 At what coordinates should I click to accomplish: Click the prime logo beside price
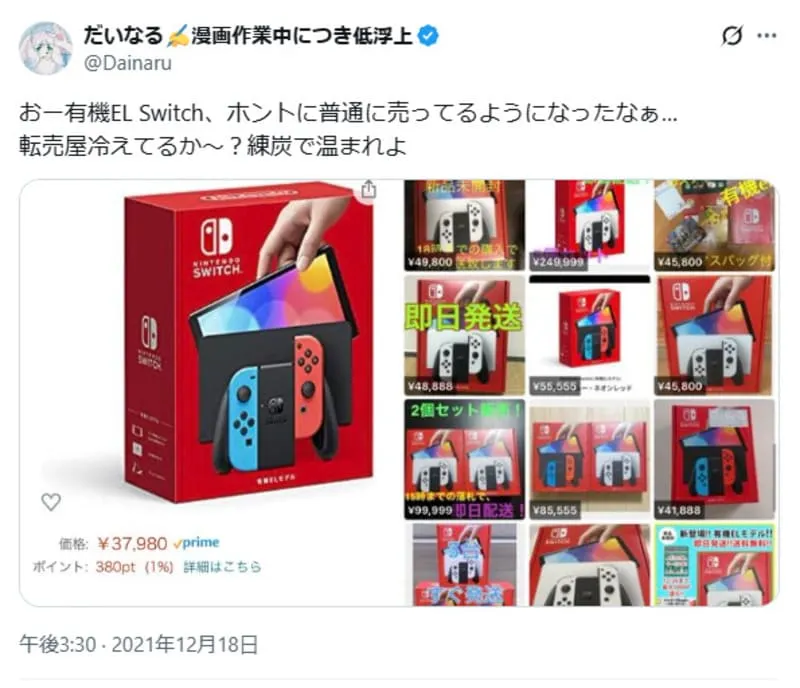196,543
